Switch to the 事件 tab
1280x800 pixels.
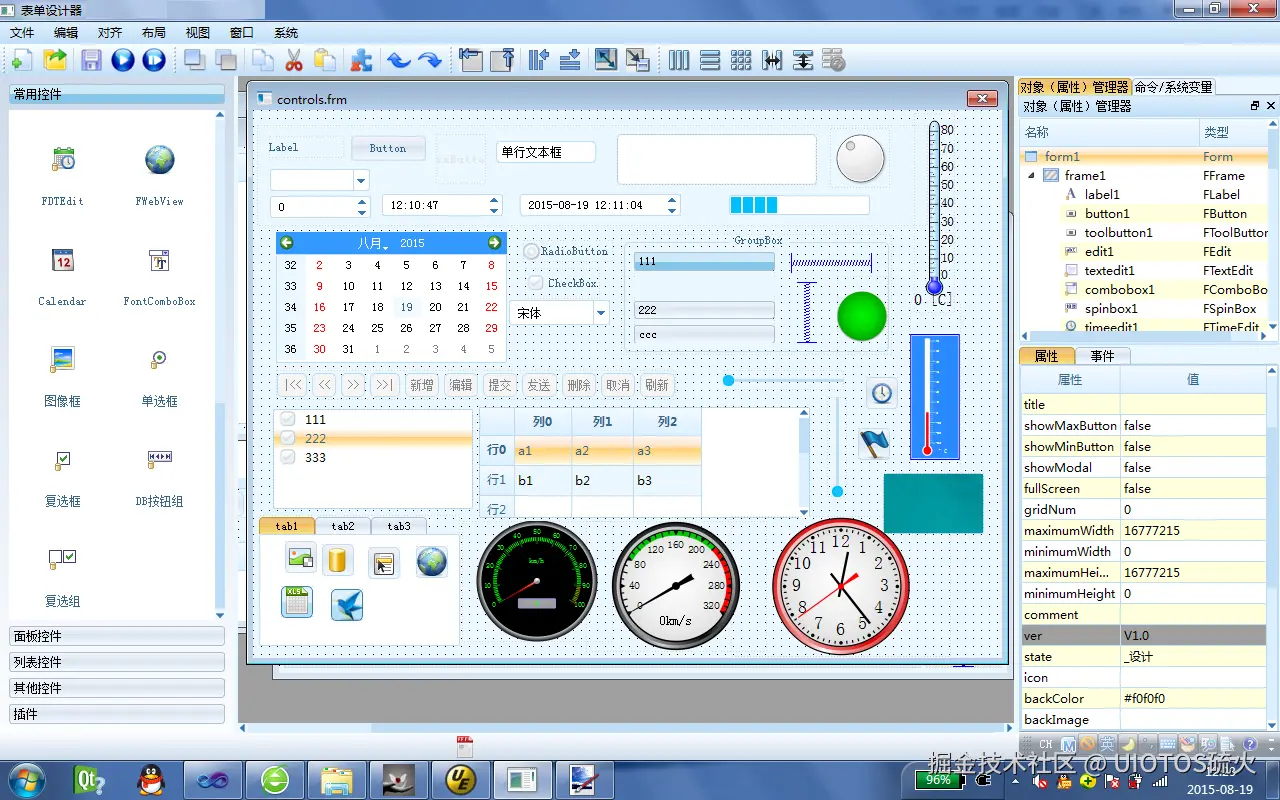1102,356
